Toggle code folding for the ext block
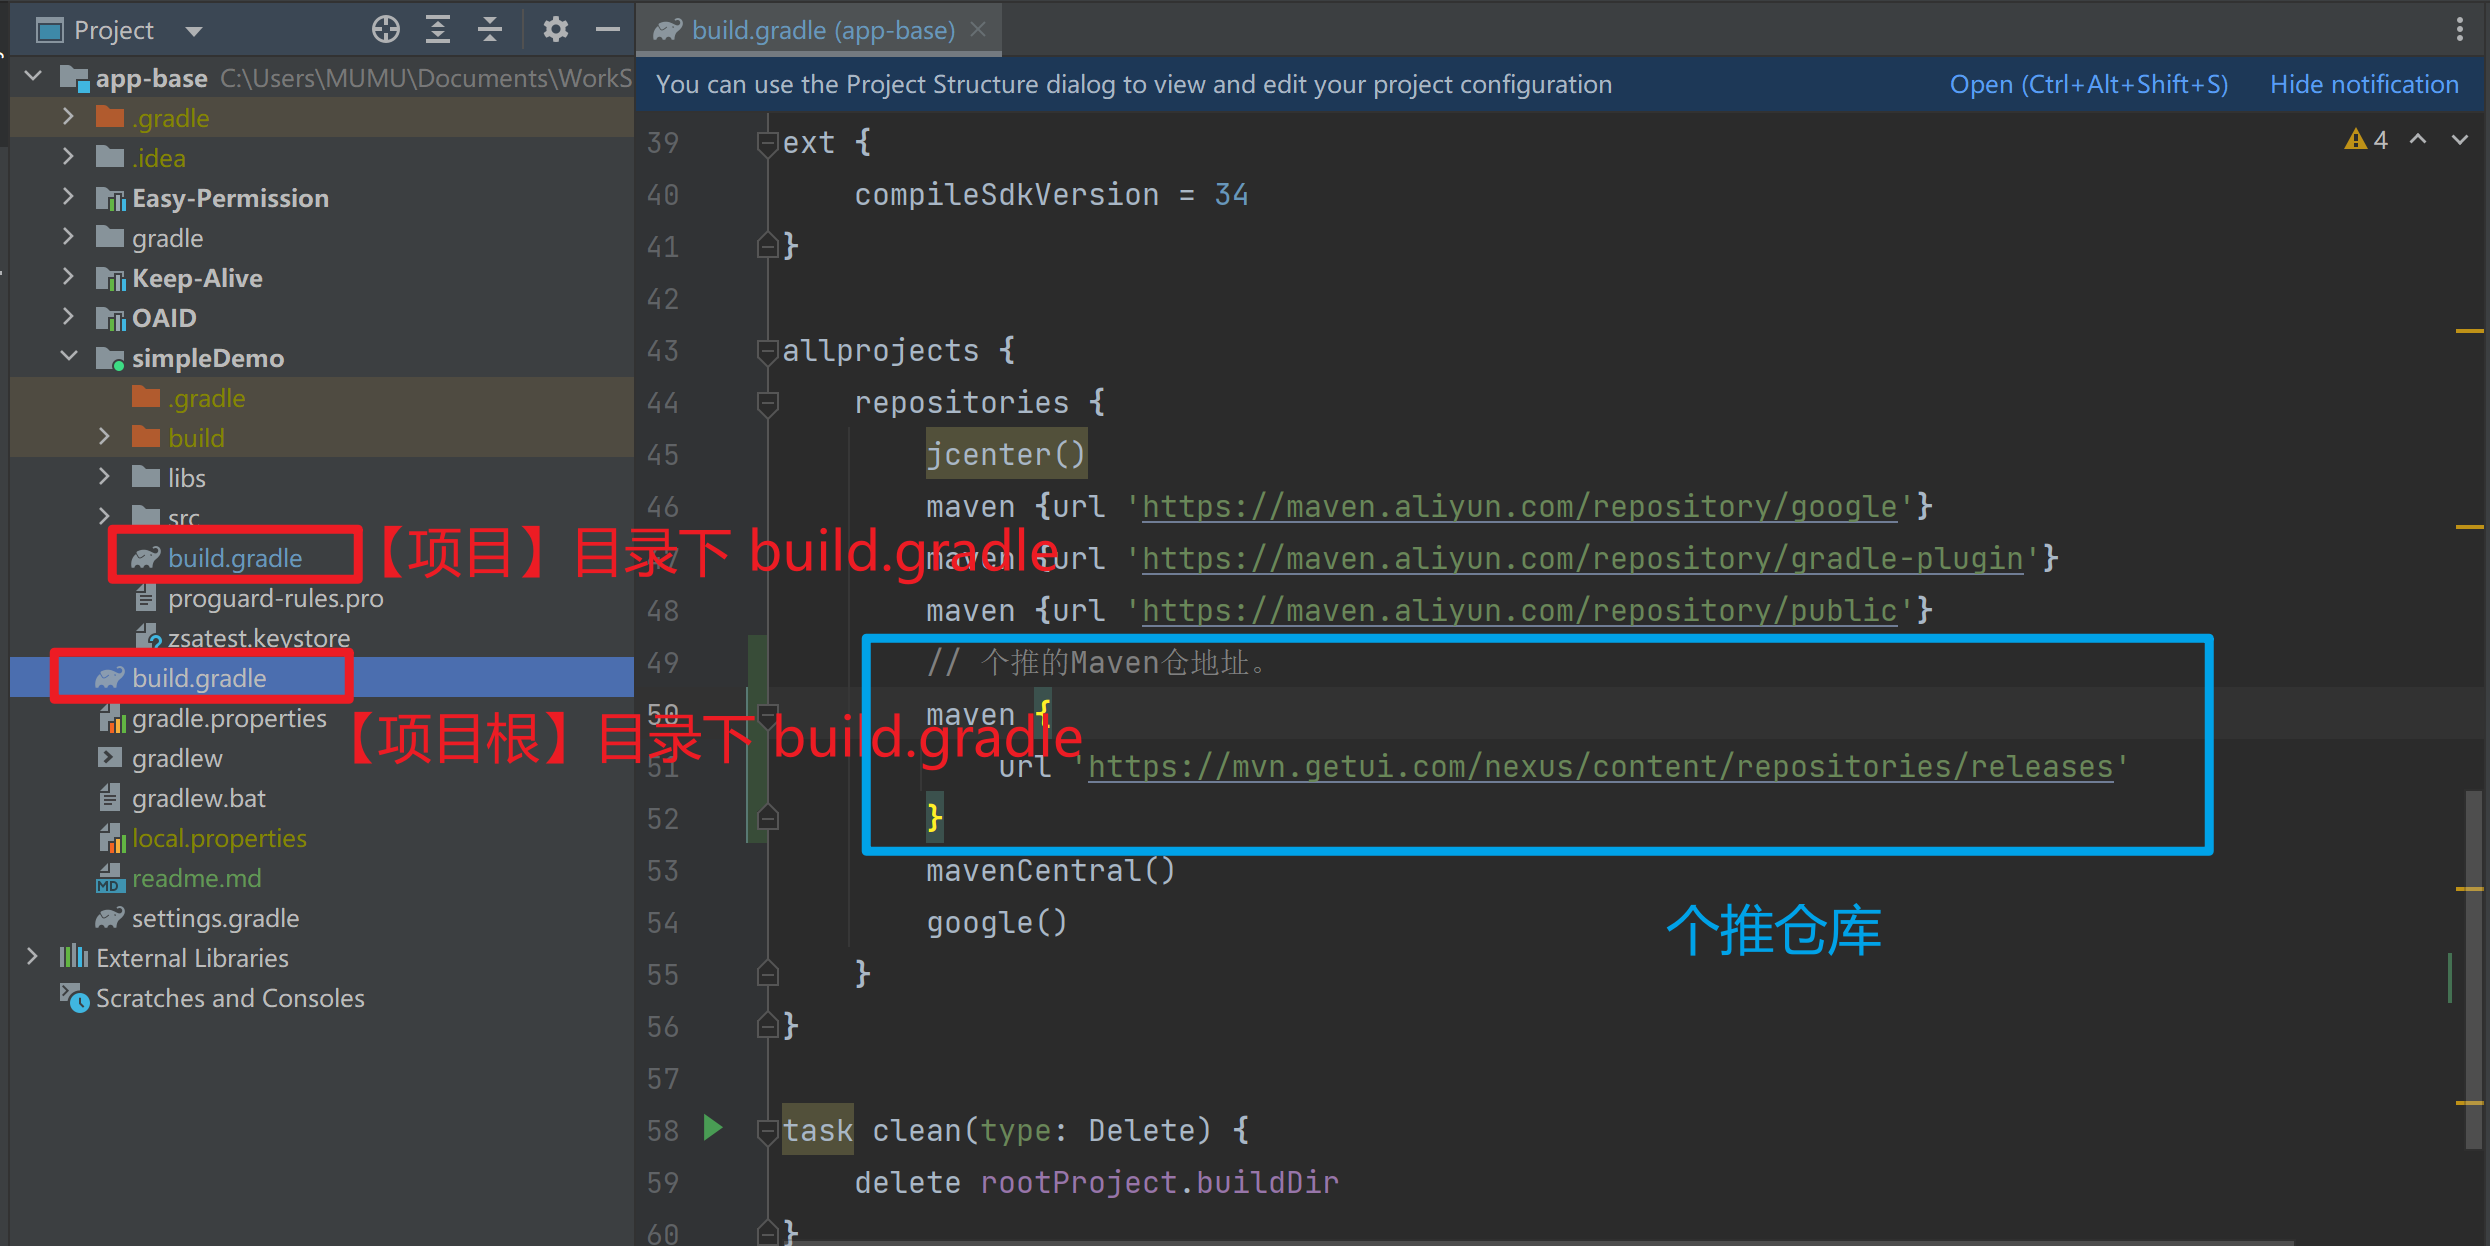 (x=768, y=143)
